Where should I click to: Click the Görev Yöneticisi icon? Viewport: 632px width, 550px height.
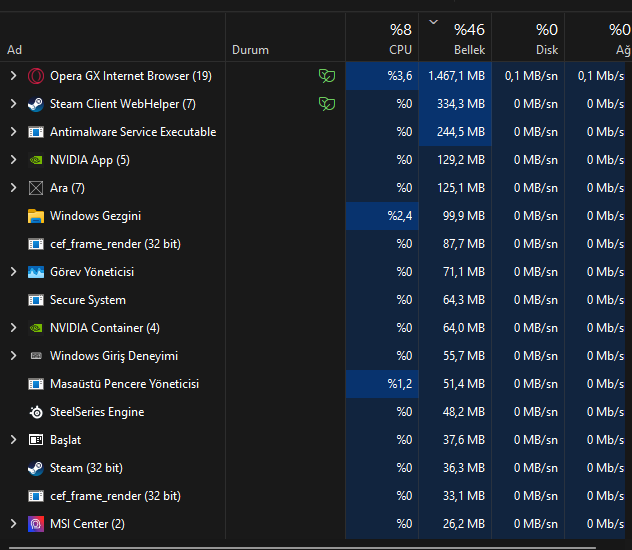click(36, 272)
